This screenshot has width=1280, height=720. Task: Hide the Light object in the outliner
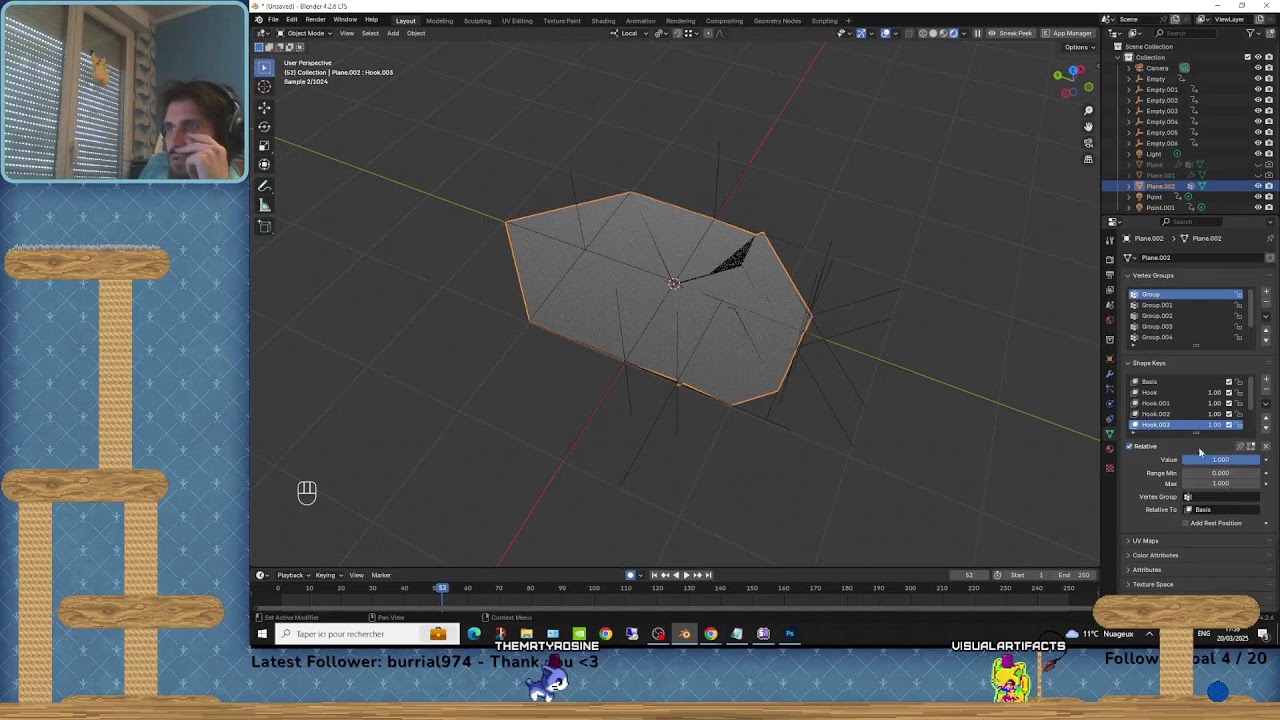click(x=1258, y=154)
